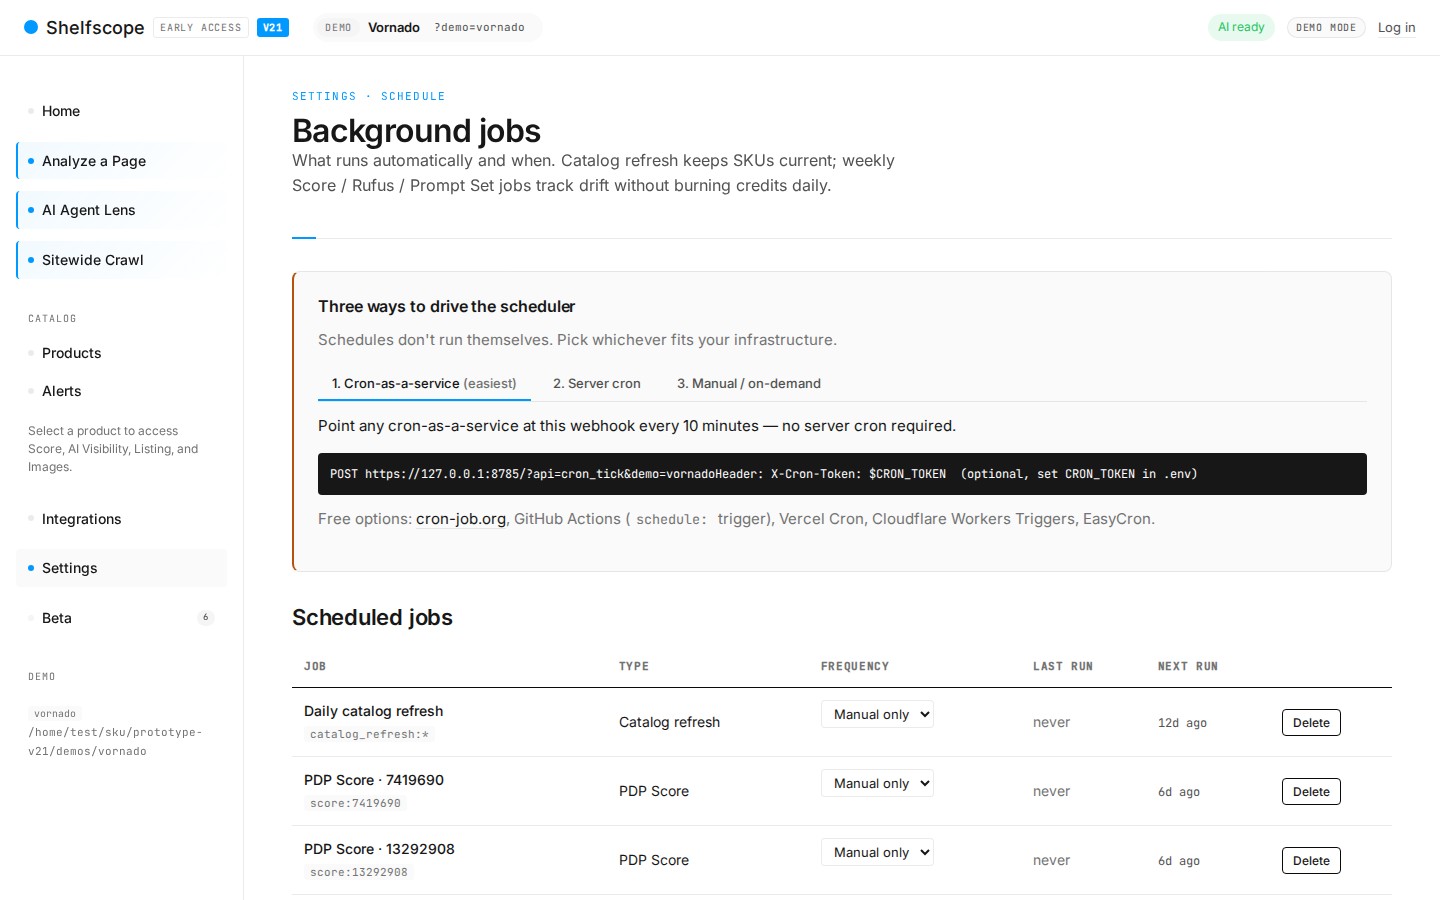Click the Vornado demo selector
Image resolution: width=1440 pixels, height=900 pixels.
tap(428, 28)
